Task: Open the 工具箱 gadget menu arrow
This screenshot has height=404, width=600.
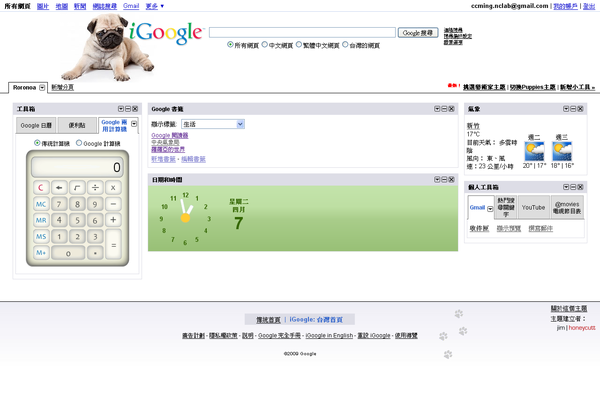Action: (121, 109)
